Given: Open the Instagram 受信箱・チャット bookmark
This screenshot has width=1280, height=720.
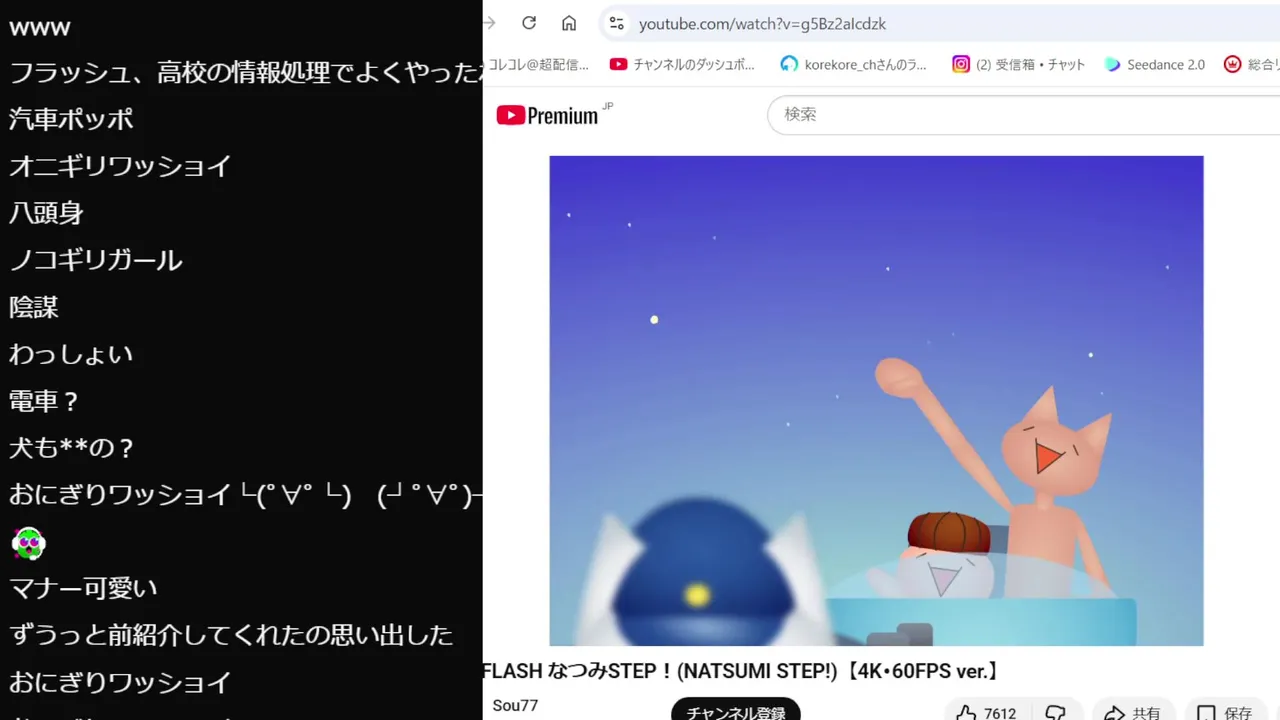Looking at the screenshot, I should pyautogui.click(x=1018, y=65).
